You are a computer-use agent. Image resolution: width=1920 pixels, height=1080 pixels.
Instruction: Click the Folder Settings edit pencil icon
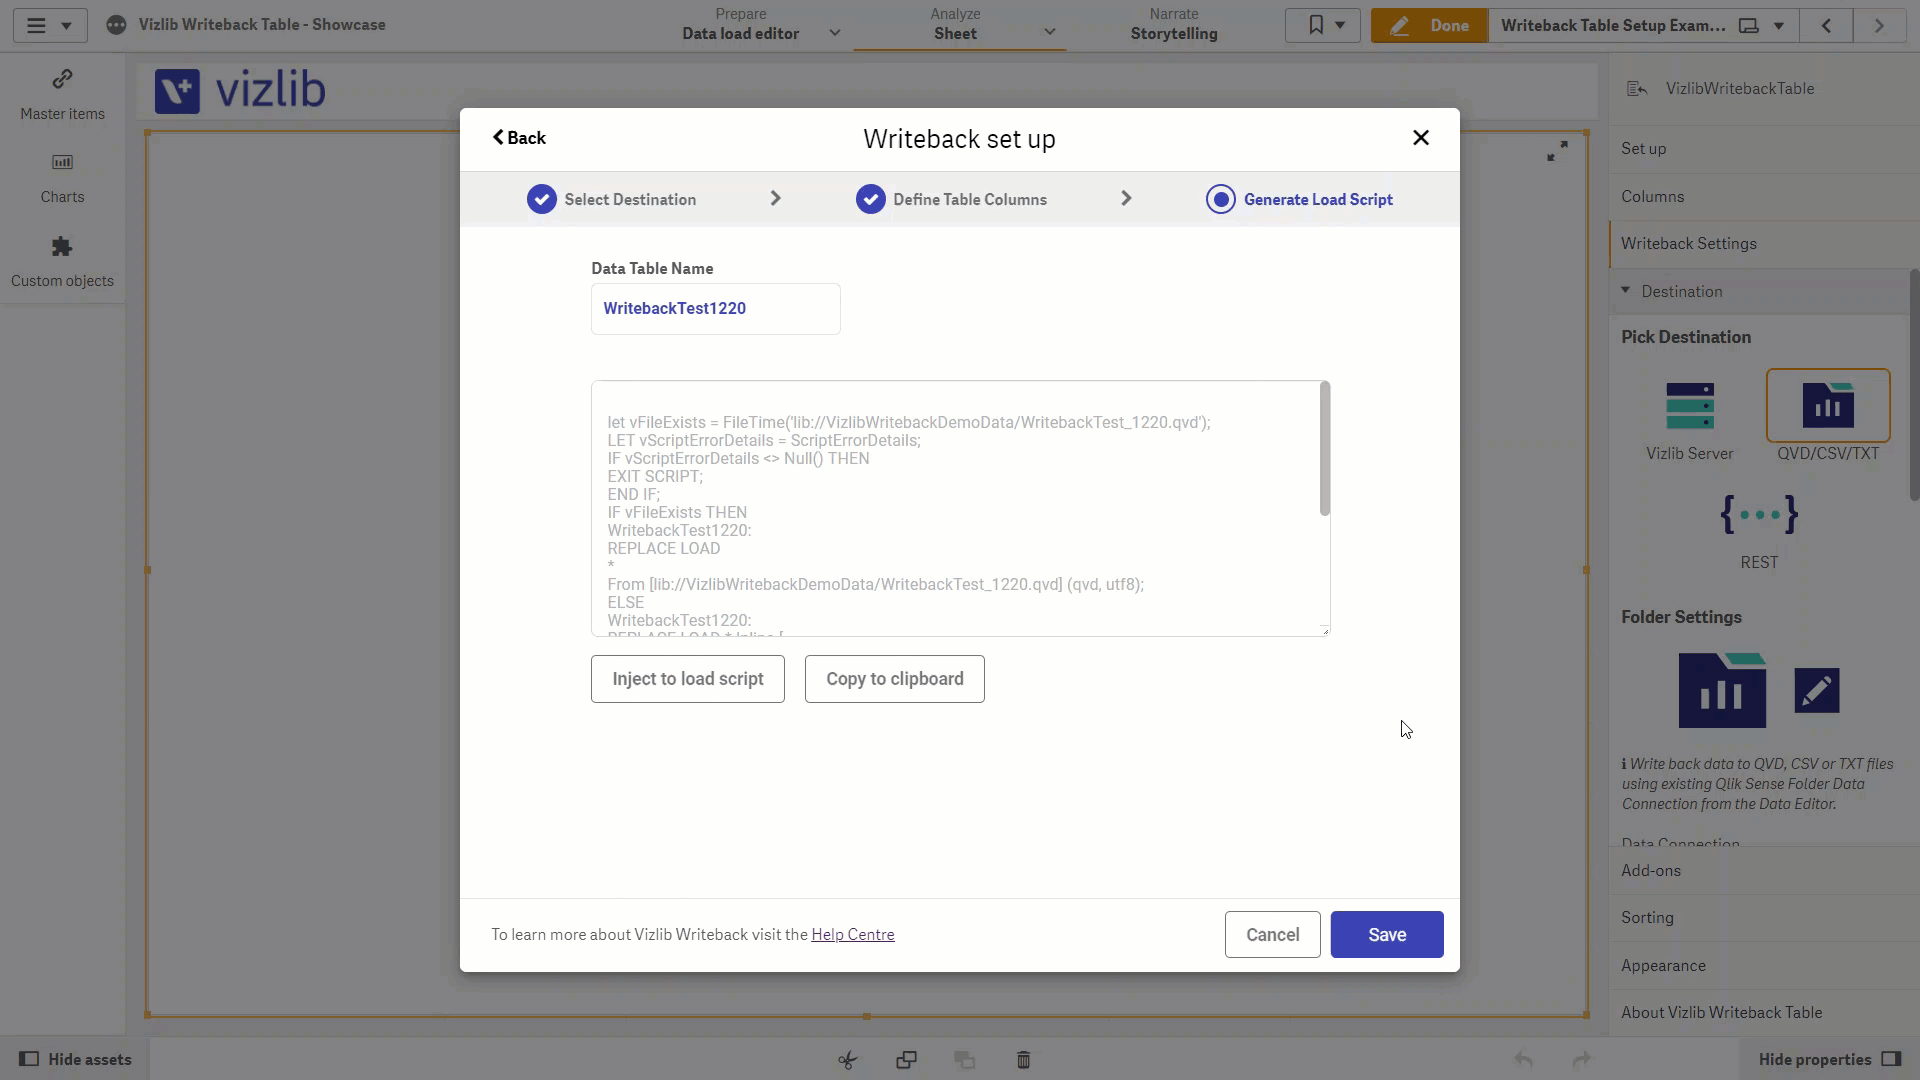(1817, 691)
